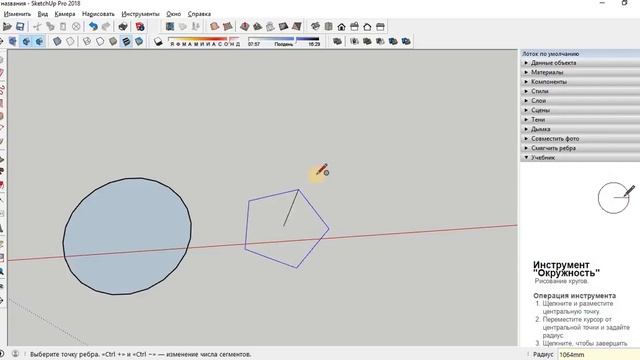This screenshot has height=360, width=640.
Task: Expand the Слои panel
Action: pos(580,100)
